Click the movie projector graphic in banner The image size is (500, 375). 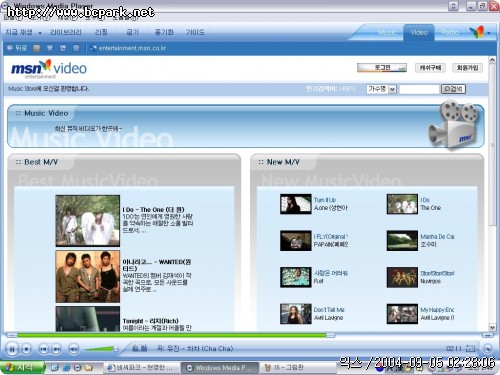tap(454, 125)
